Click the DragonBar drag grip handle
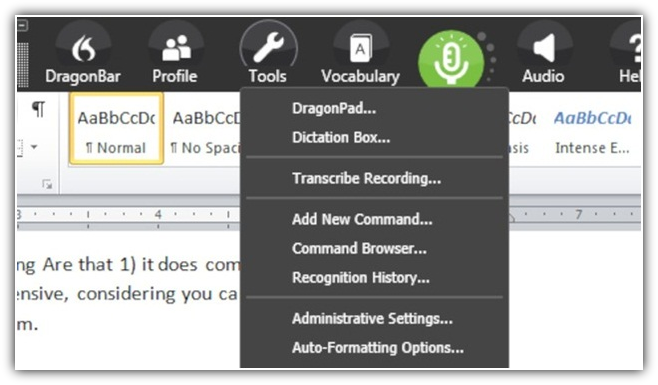 (23, 65)
